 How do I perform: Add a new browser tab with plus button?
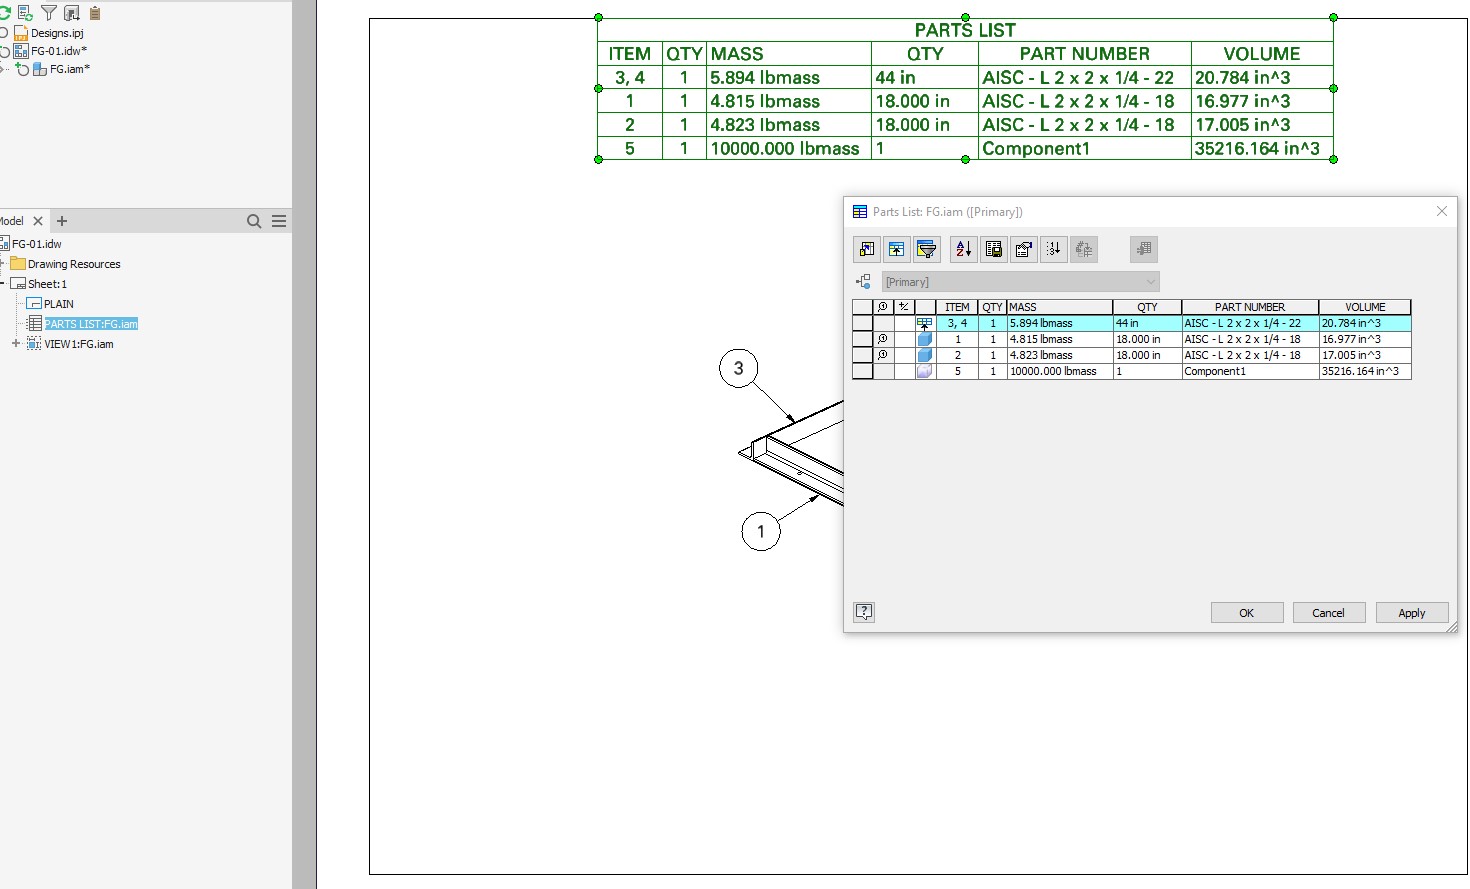pos(62,221)
